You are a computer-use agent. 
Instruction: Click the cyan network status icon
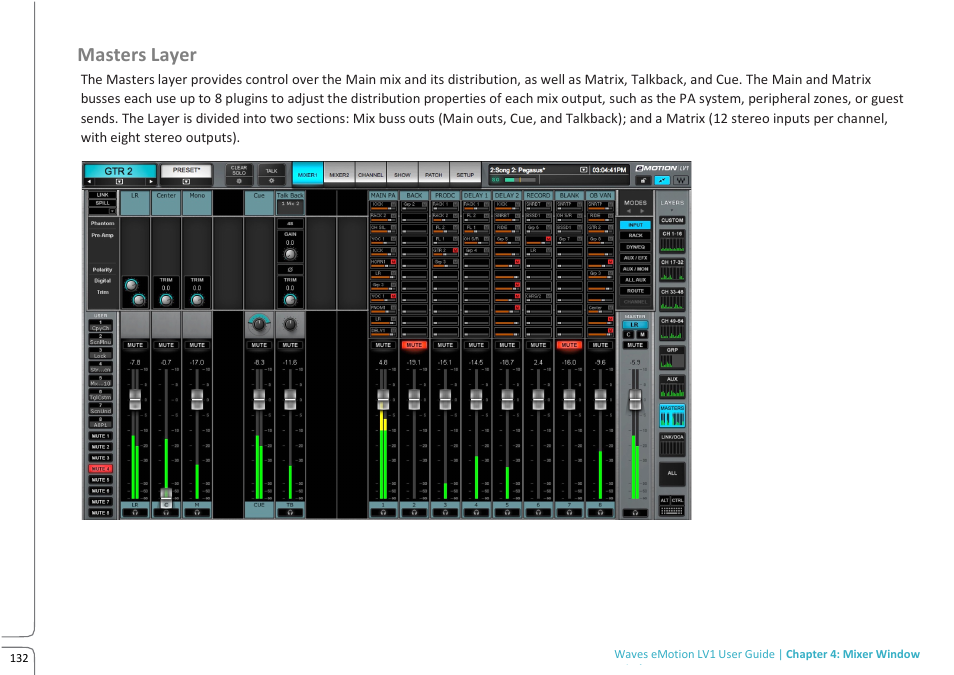click(662, 180)
